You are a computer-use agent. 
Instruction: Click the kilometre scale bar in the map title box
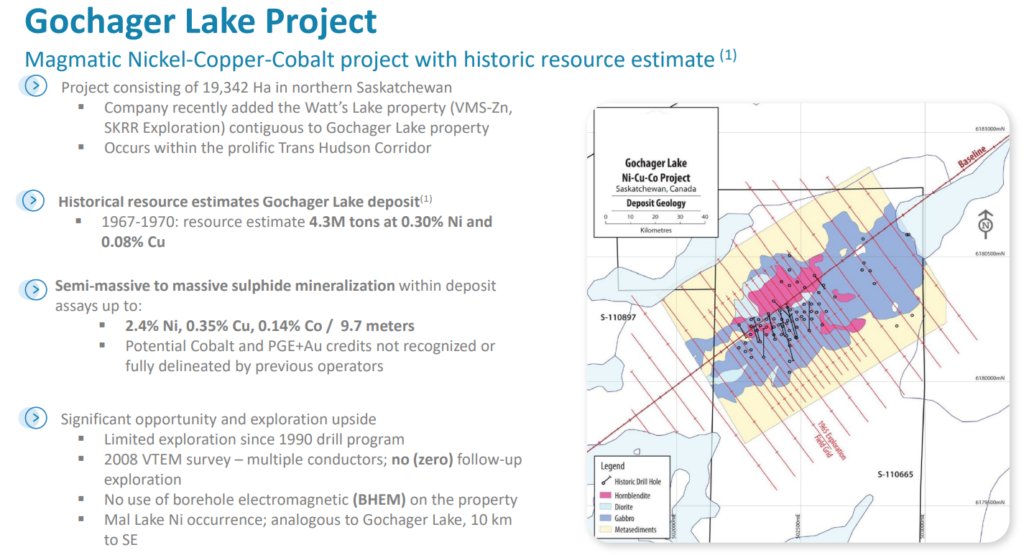click(655, 220)
